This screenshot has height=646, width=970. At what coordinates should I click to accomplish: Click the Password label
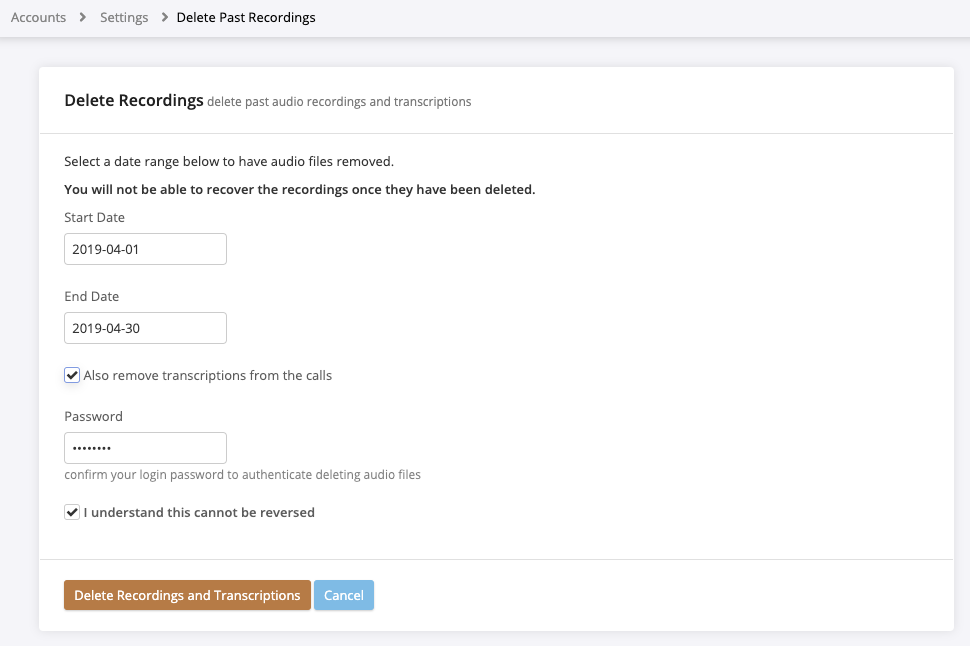coord(93,416)
